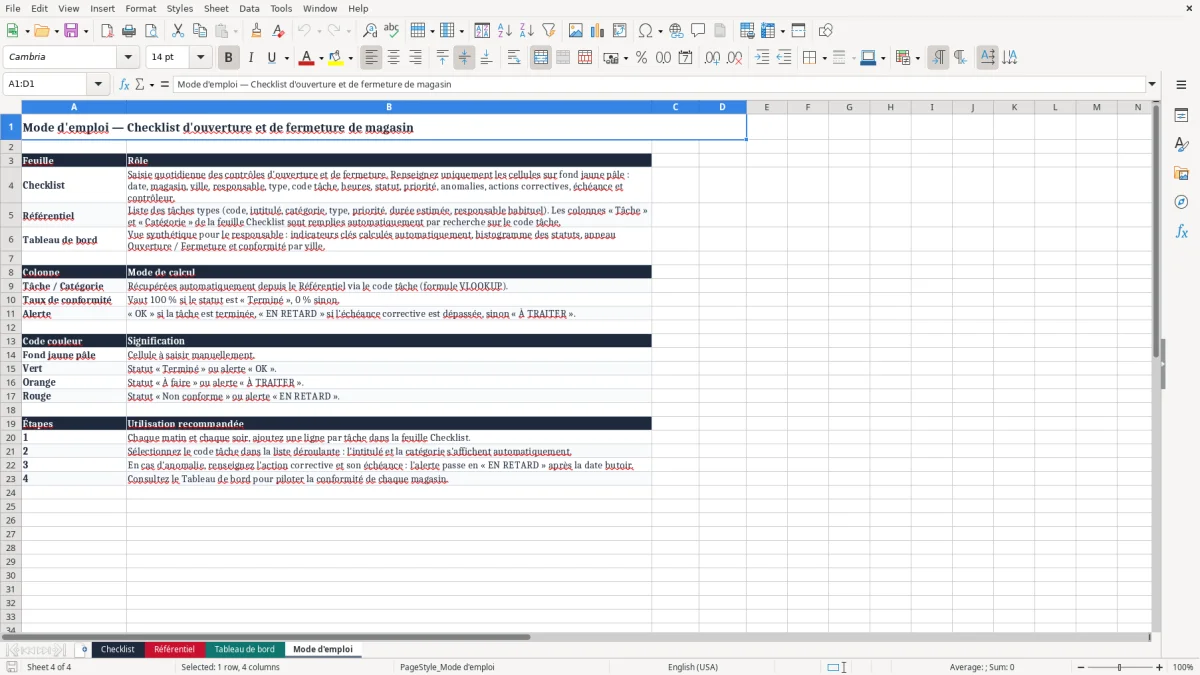This screenshot has height=675, width=1200.
Task: Export the sheet directly as PDF
Action: (107, 31)
